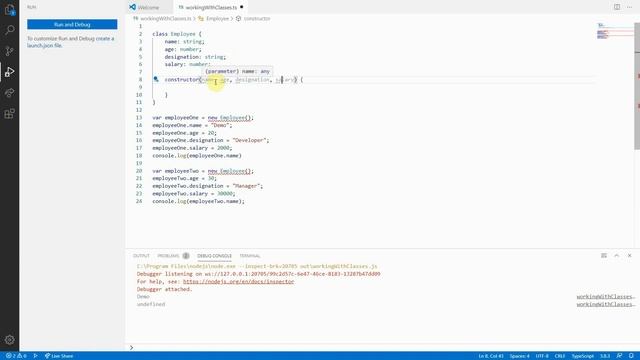Open the nodejs.org inspector docs link

pyautogui.click(x=238, y=282)
